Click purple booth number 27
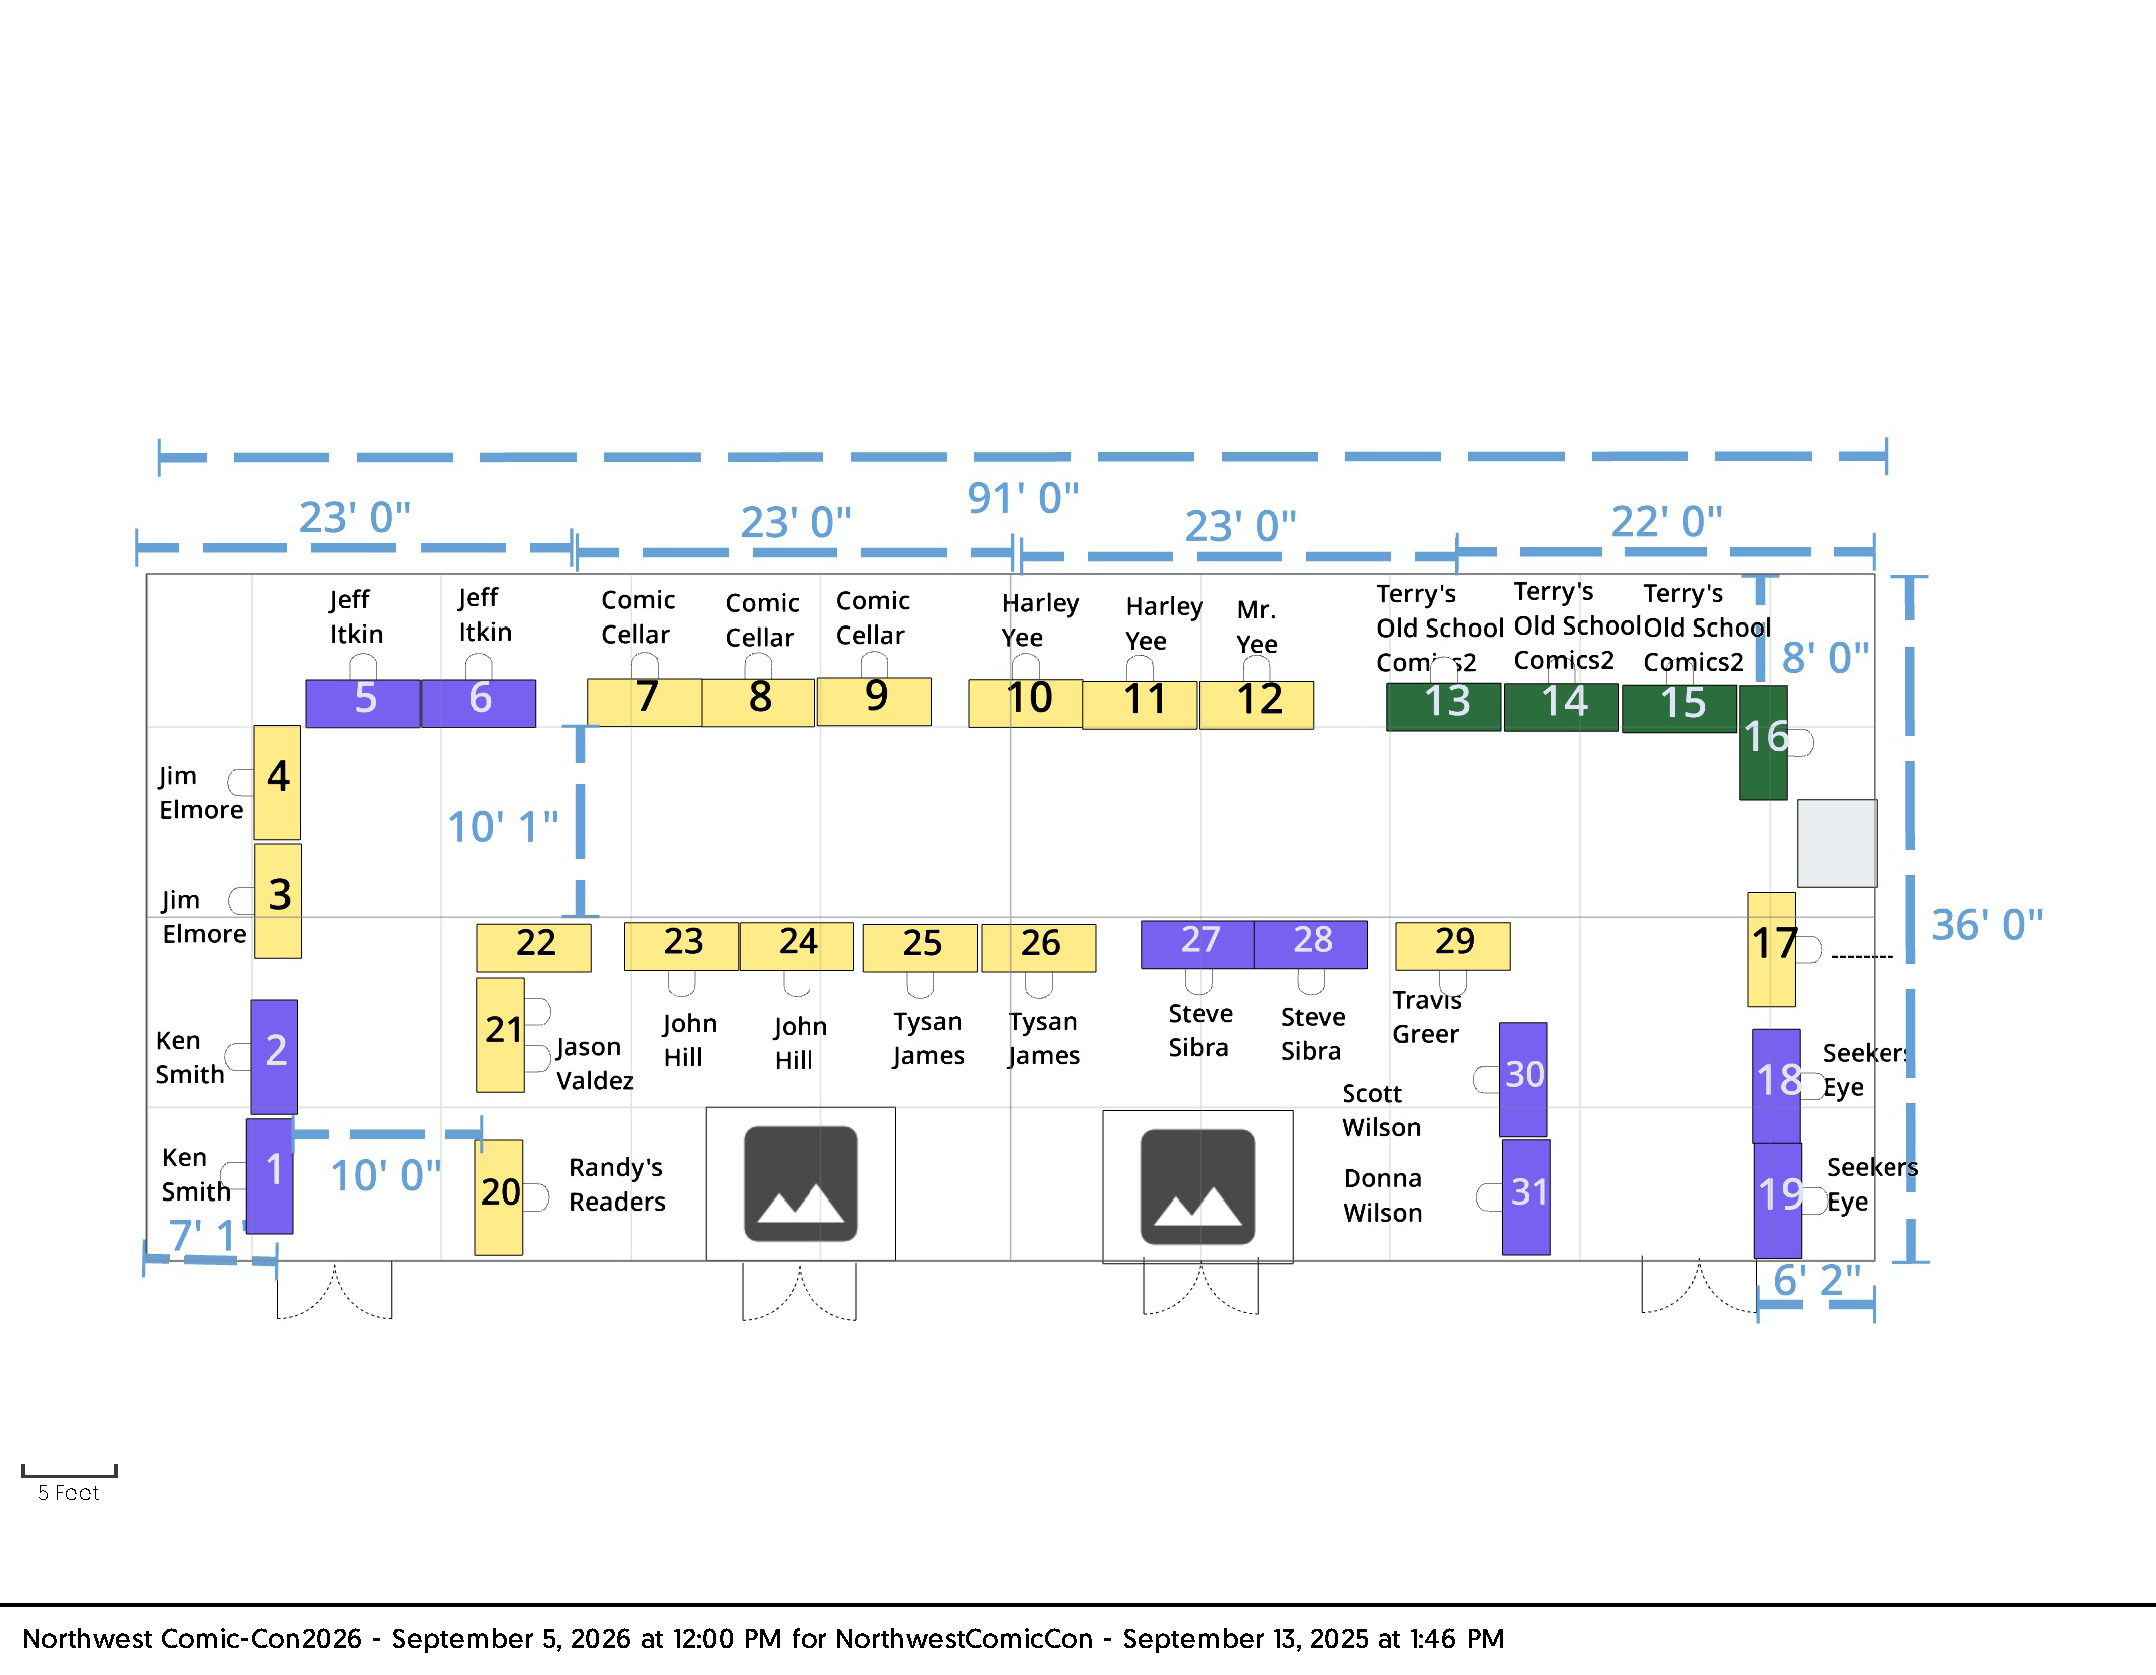This screenshot has height=1675, width=2156. tap(1198, 943)
